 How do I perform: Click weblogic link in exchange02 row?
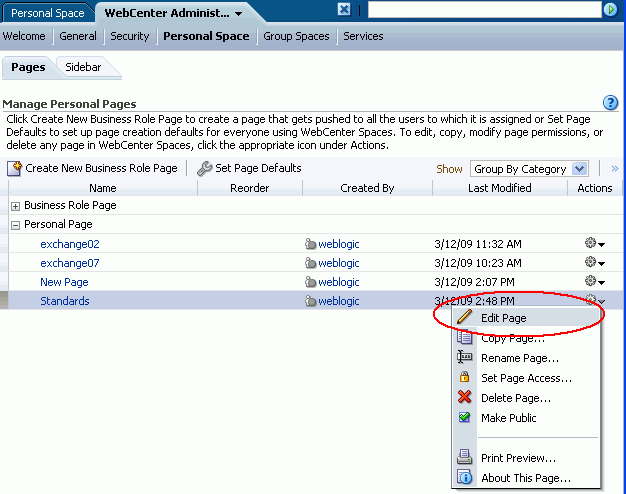point(339,244)
